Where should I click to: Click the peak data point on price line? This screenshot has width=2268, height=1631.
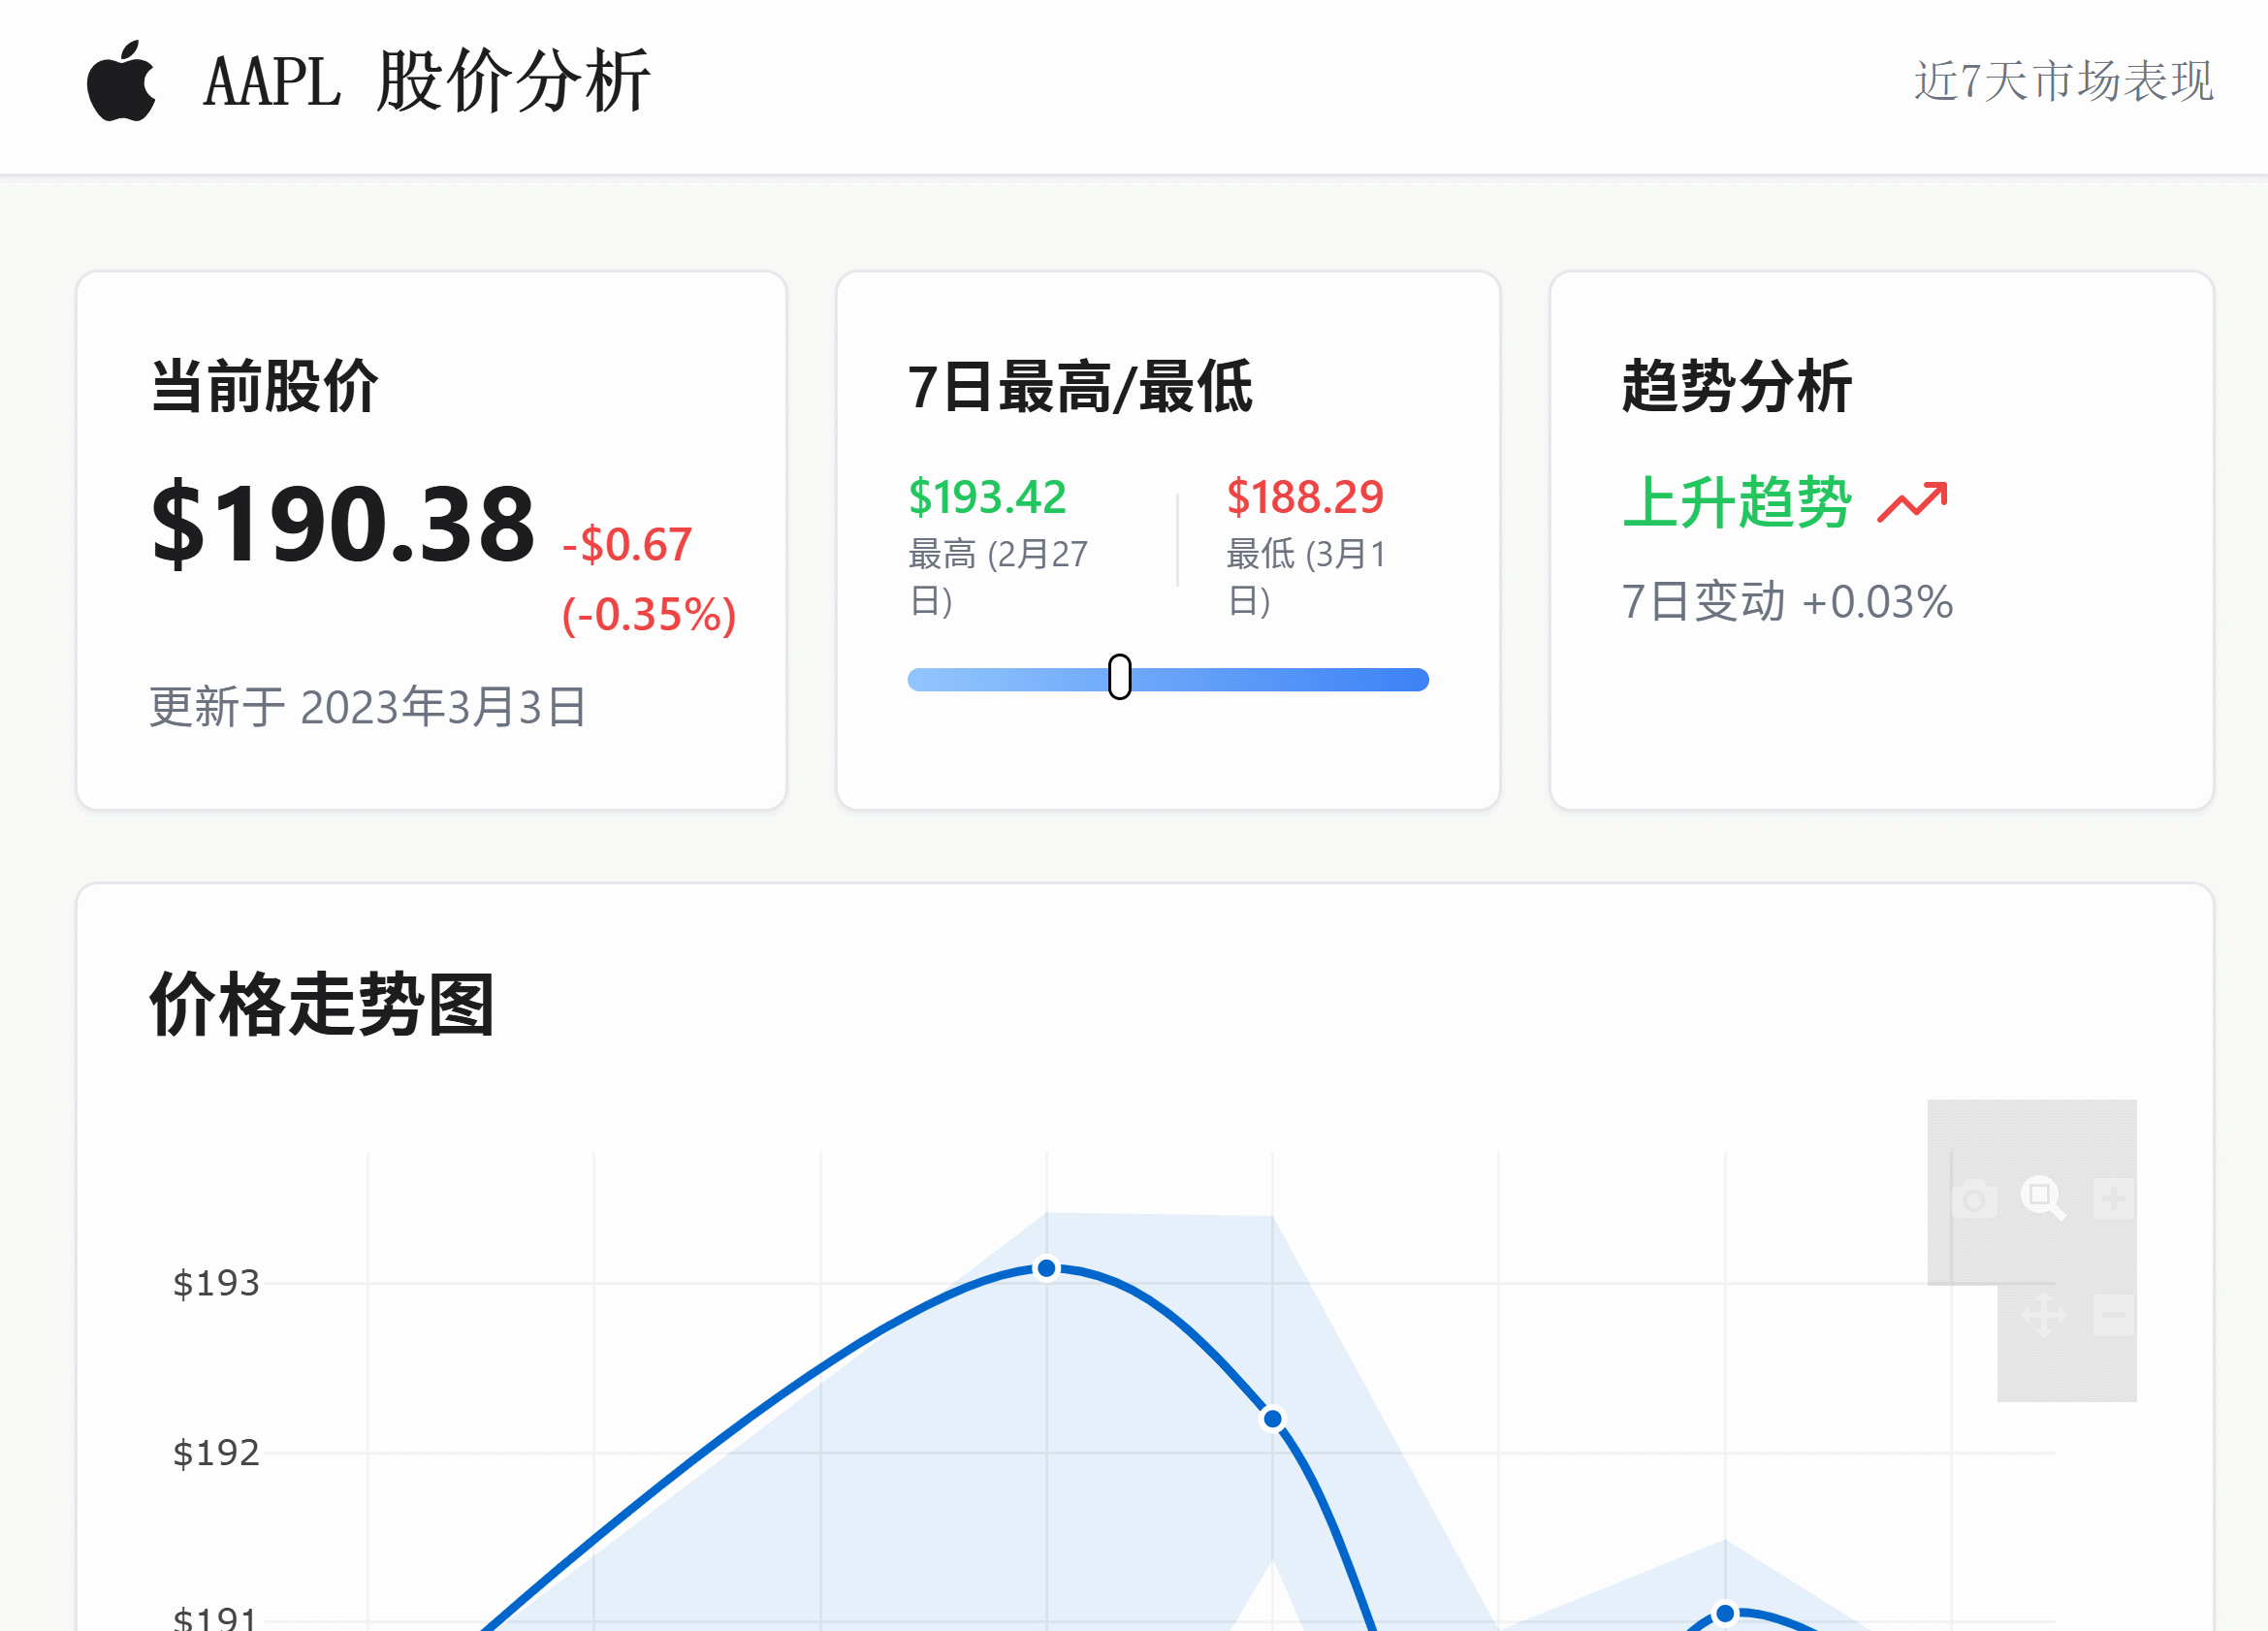(1046, 1268)
